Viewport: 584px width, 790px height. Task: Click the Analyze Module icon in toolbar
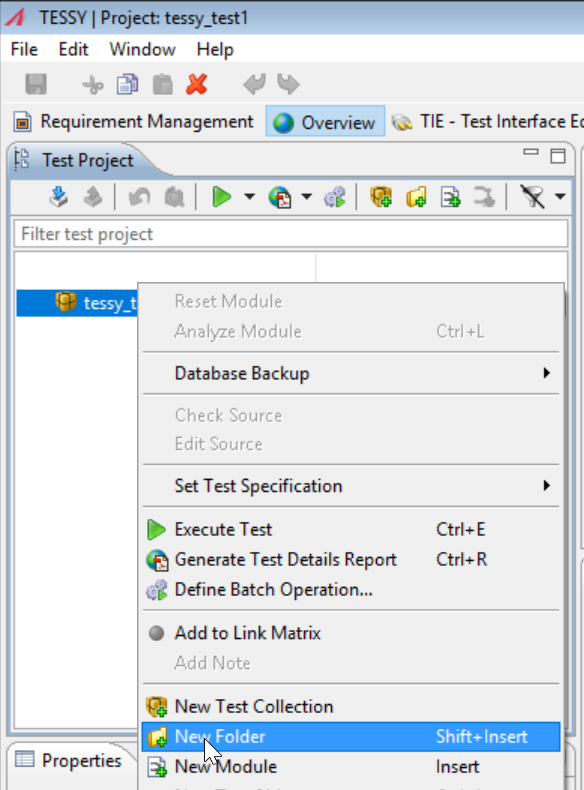(x=174, y=197)
